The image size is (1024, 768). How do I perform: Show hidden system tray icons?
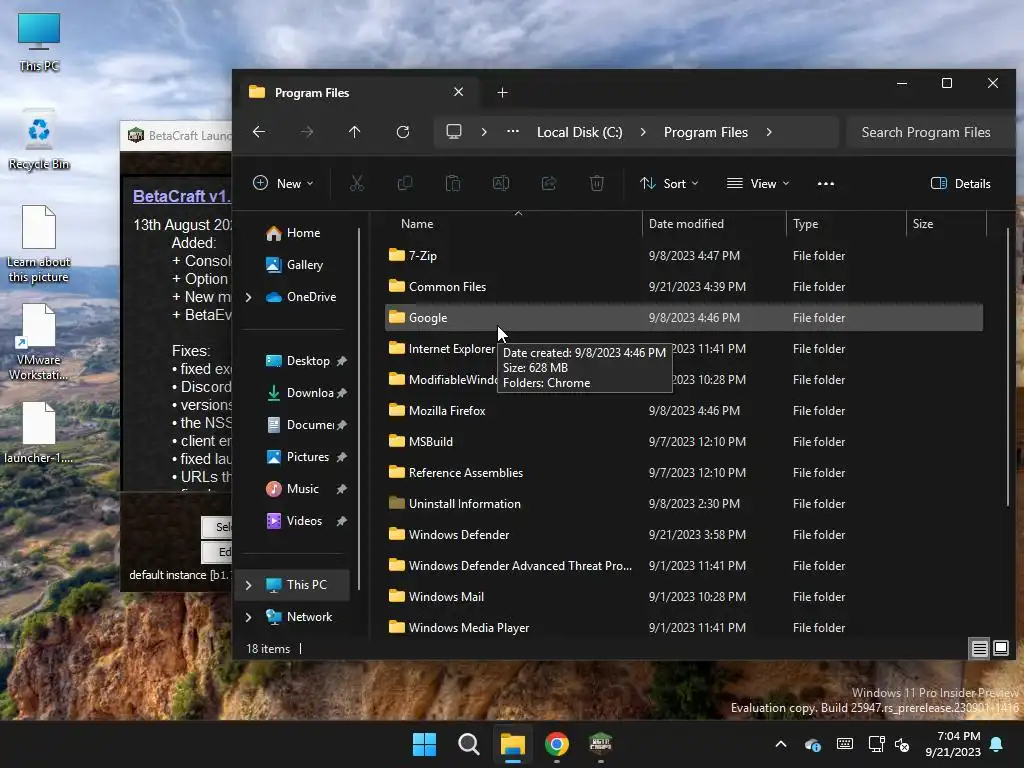pos(780,744)
